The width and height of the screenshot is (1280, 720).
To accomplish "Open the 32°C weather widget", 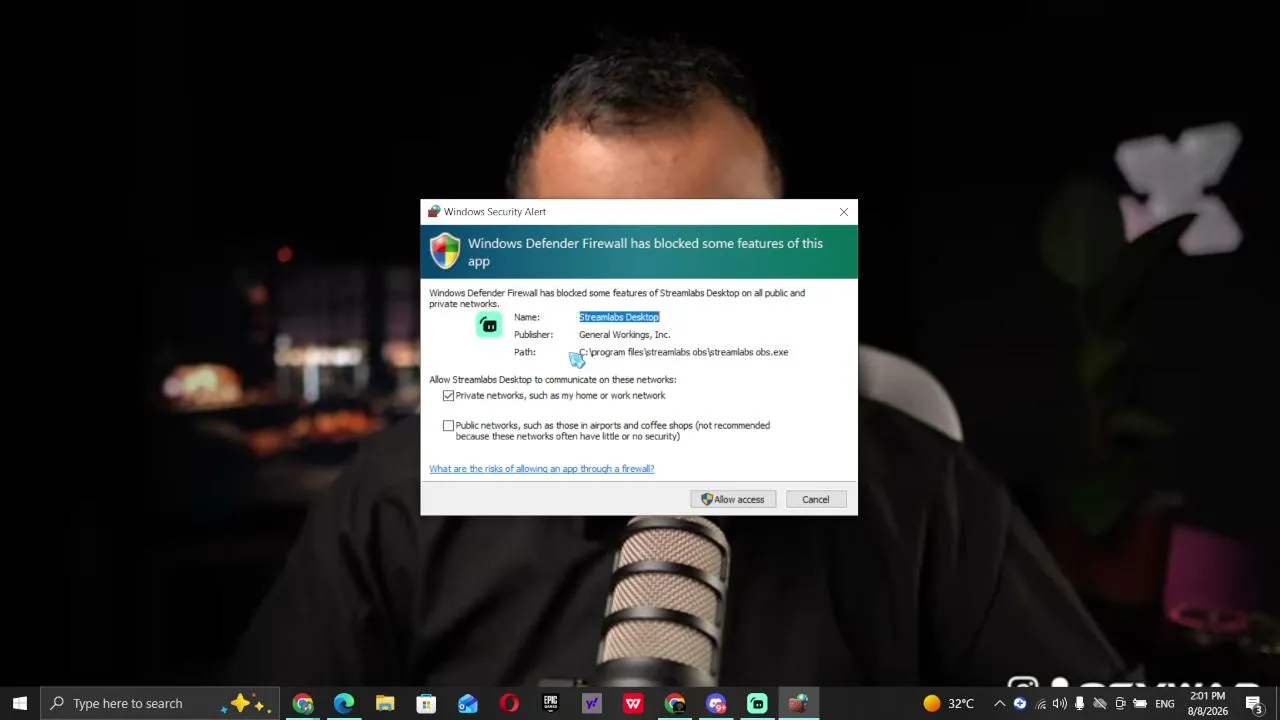I will [948, 703].
